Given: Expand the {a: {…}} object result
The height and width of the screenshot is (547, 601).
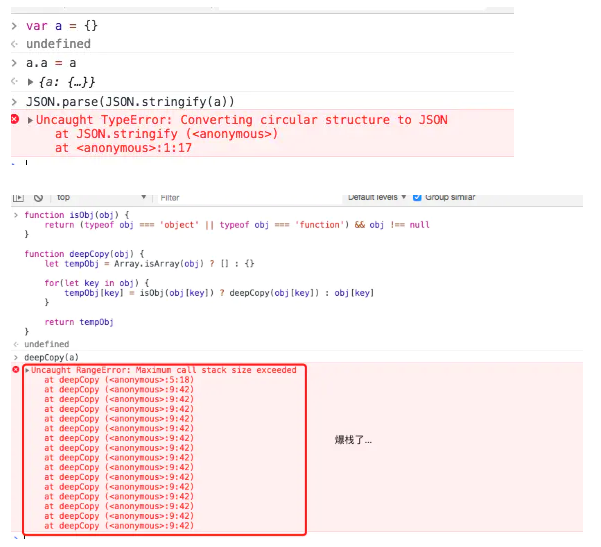Looking at the screenshot, I should pyautogui.click(x=30, y=82).
